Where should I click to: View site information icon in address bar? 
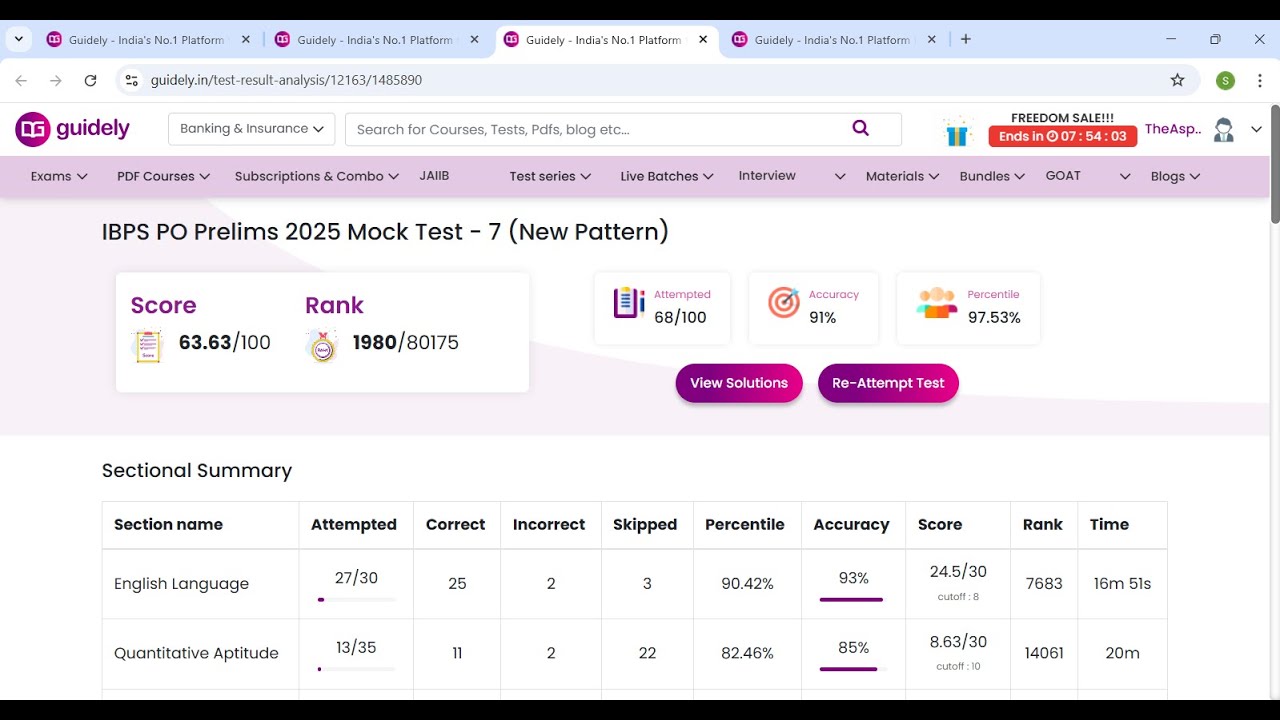coord(131,80)
